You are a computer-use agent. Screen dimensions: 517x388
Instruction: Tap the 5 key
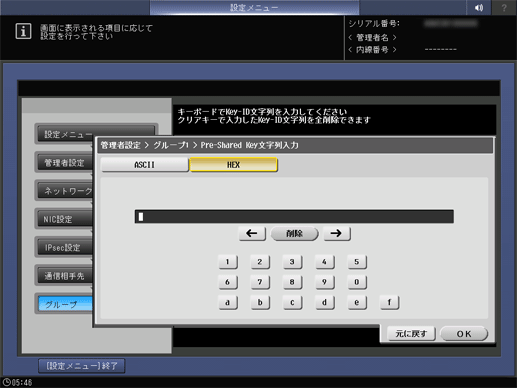[357, 262]
